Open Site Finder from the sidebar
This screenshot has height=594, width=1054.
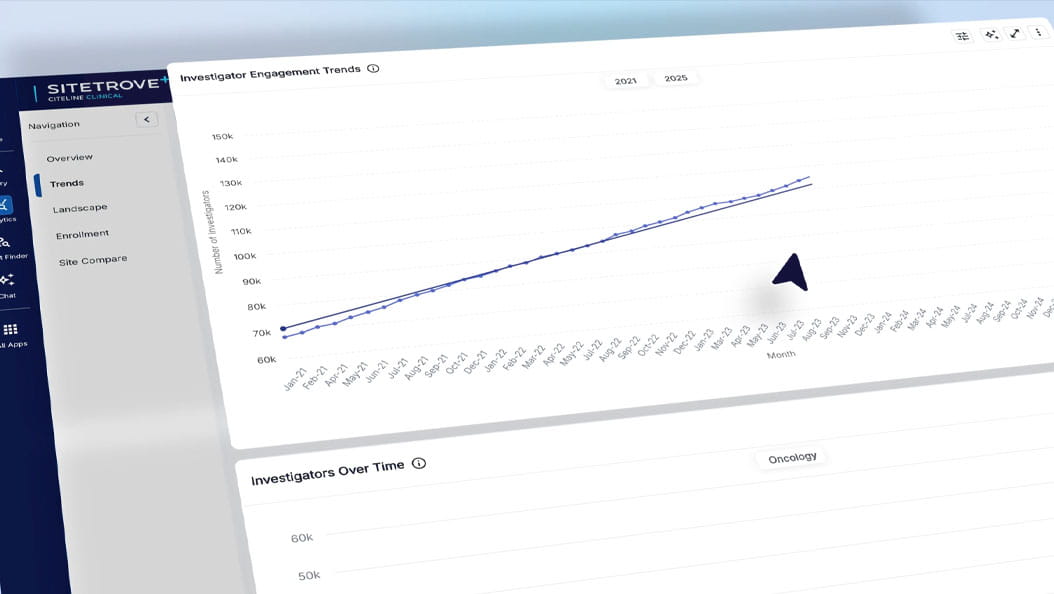point(6,244)
